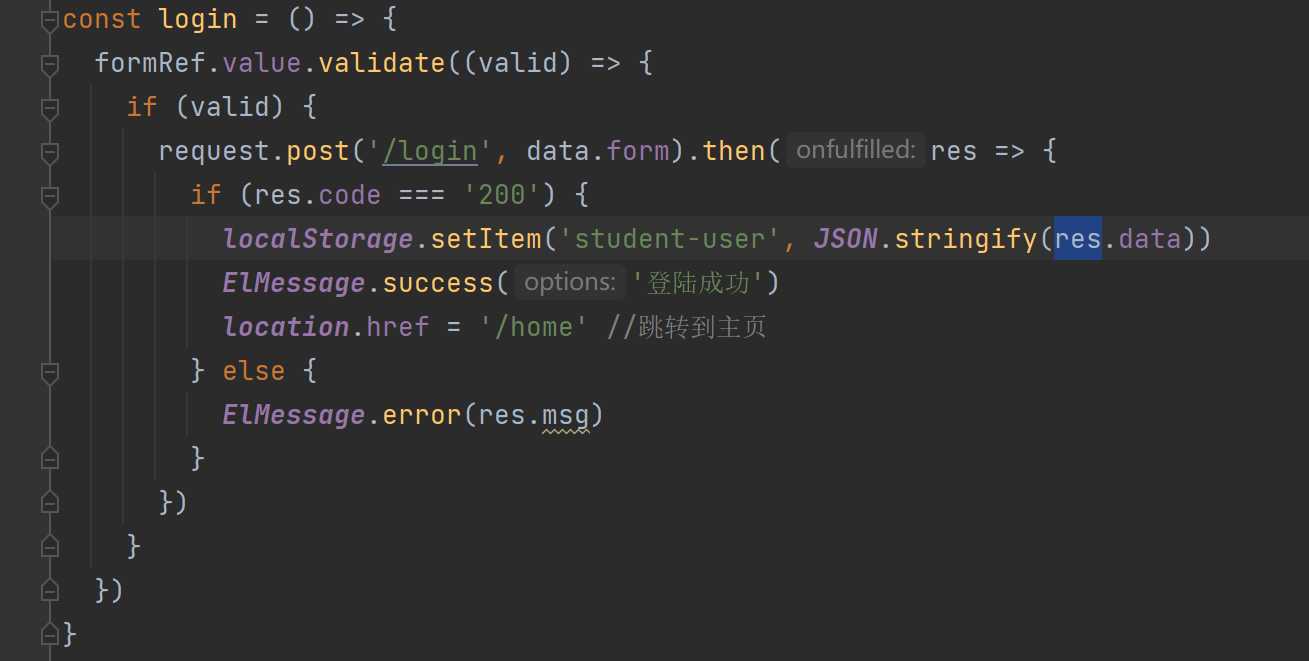Click the error method on ElMessage
This screenshot has width=1309, height=661.
pos(422,415)
